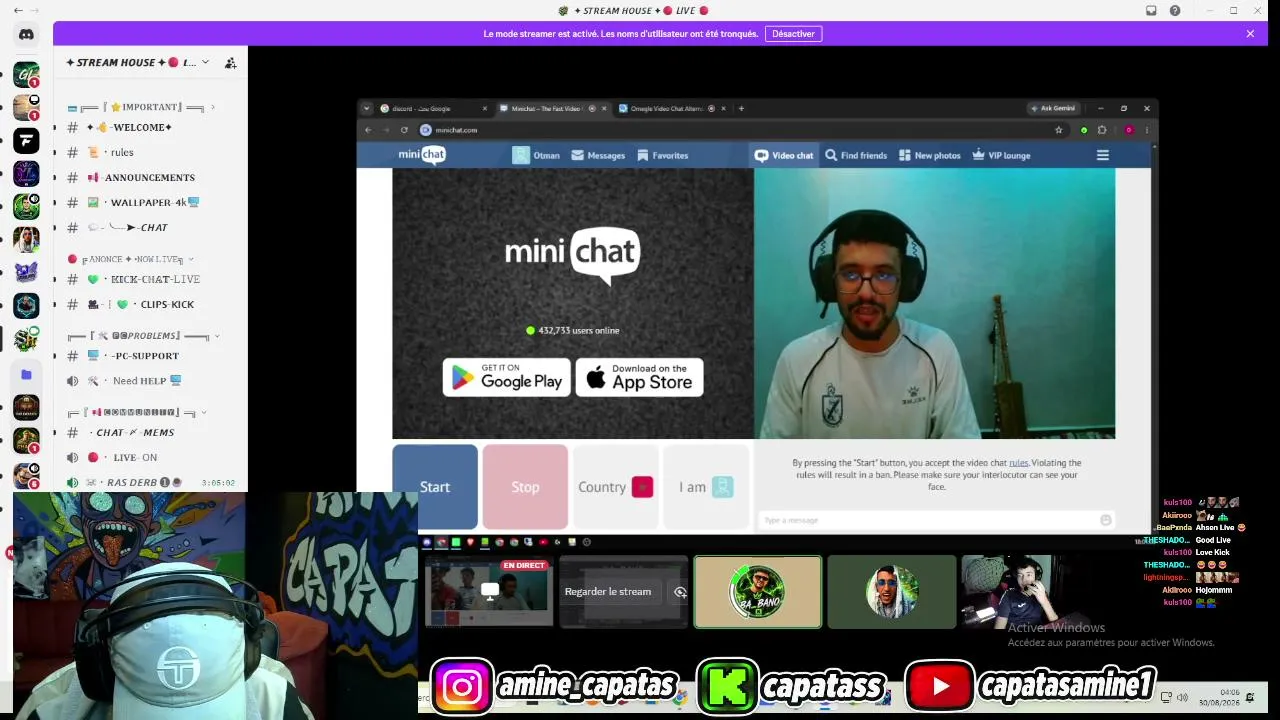The image size is (1280, 720).
Task: Click the Get it on Google Play badge
Action: point(507,377)
